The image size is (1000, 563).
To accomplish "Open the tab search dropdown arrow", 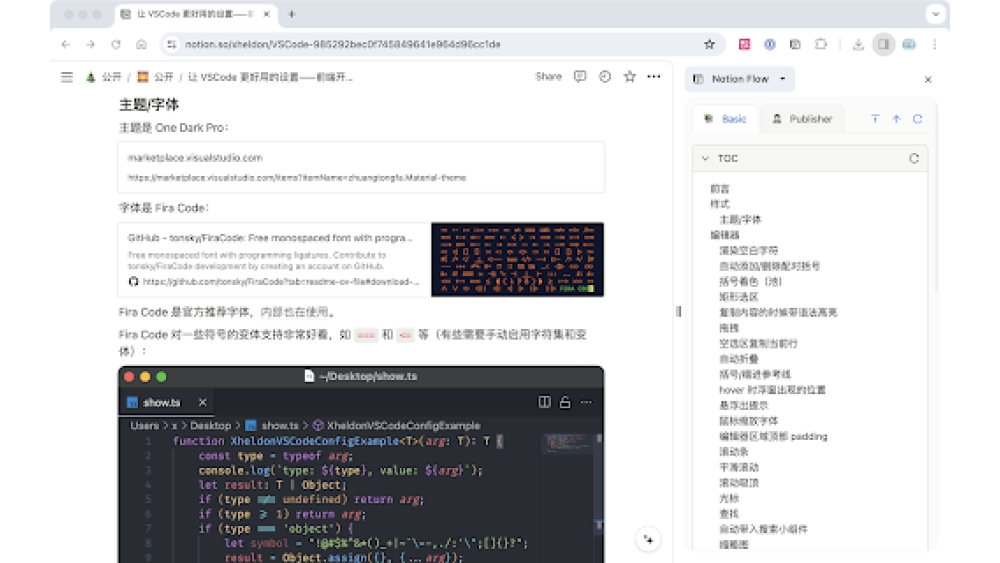I will [935, 14].
